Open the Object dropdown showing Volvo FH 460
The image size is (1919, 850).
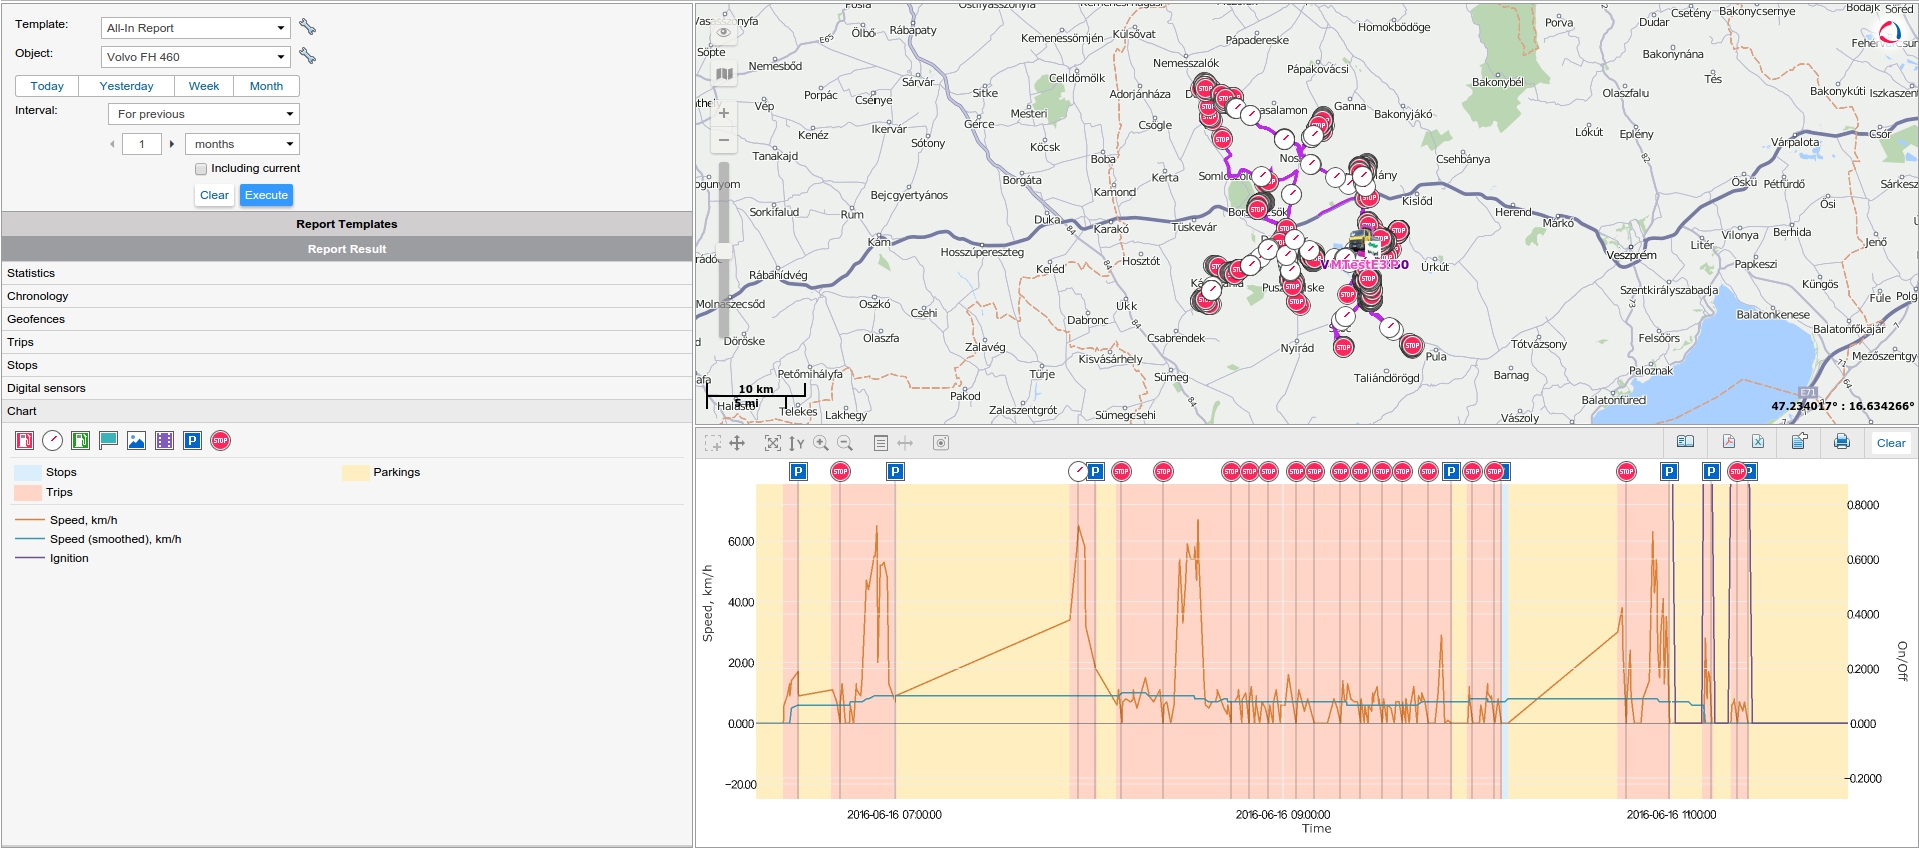click(195, 57)
